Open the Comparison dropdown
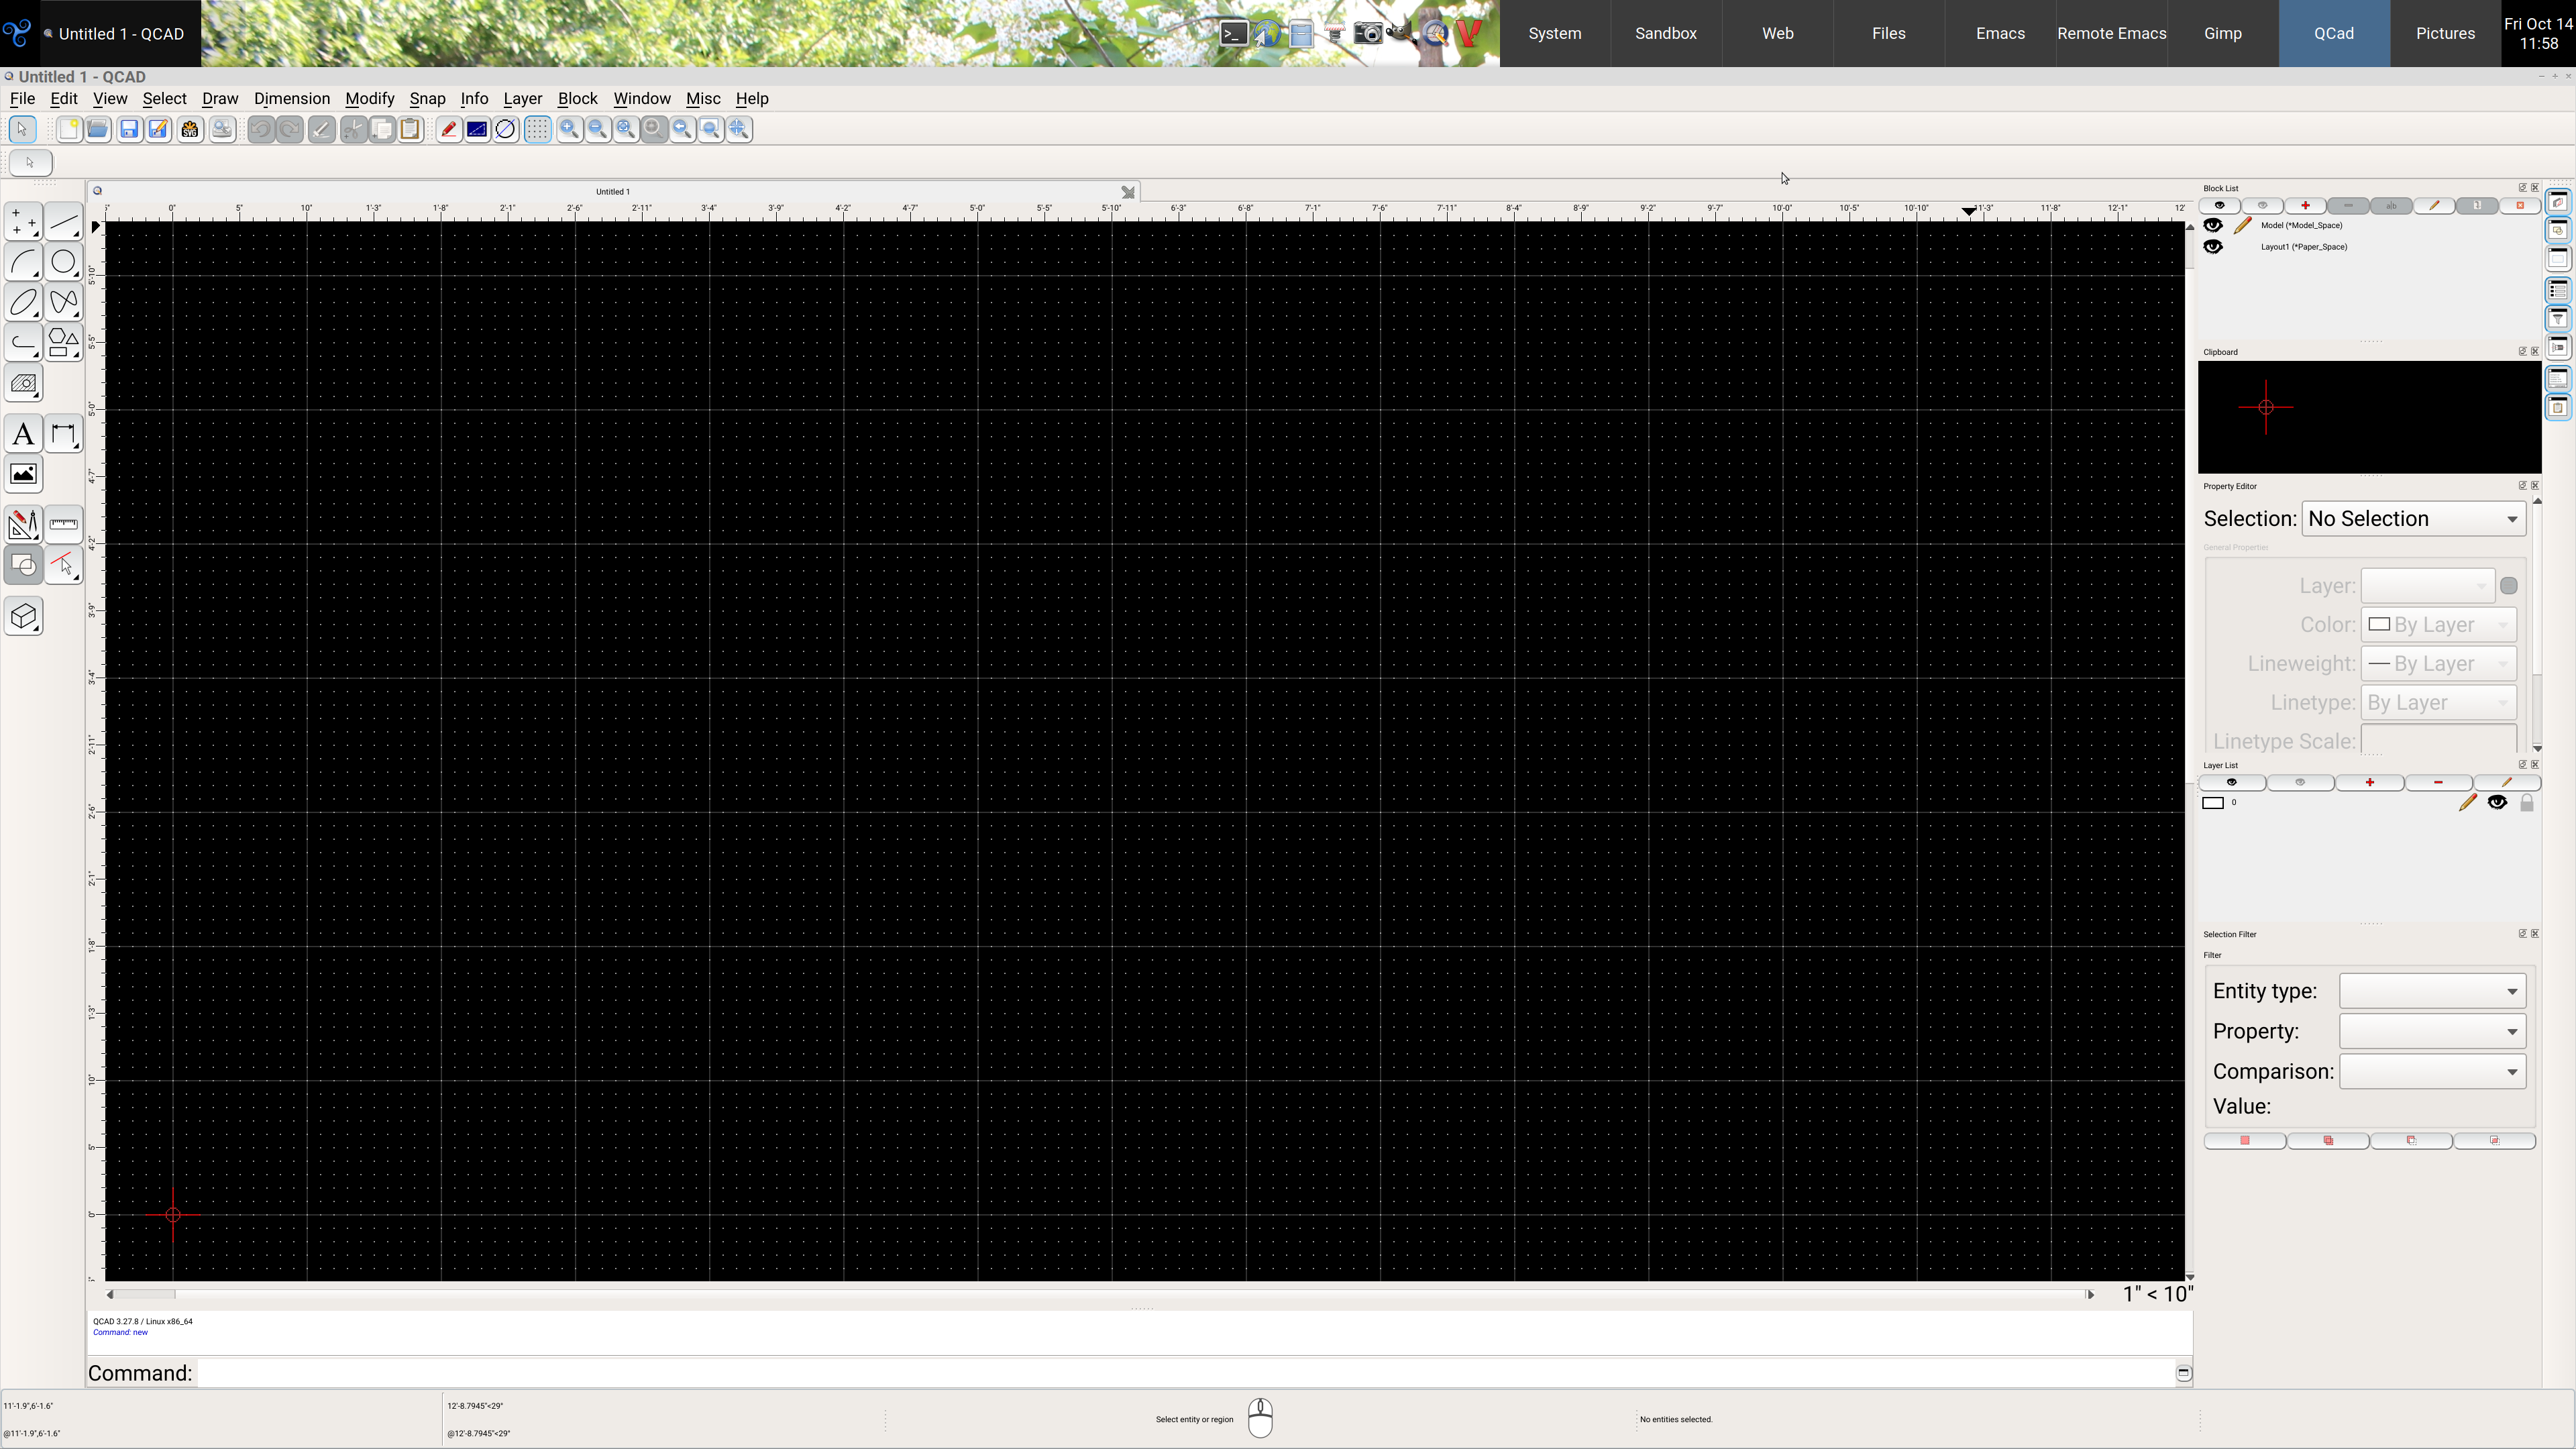This screenshot has width=2576, height=1449. (2431, 1072)
